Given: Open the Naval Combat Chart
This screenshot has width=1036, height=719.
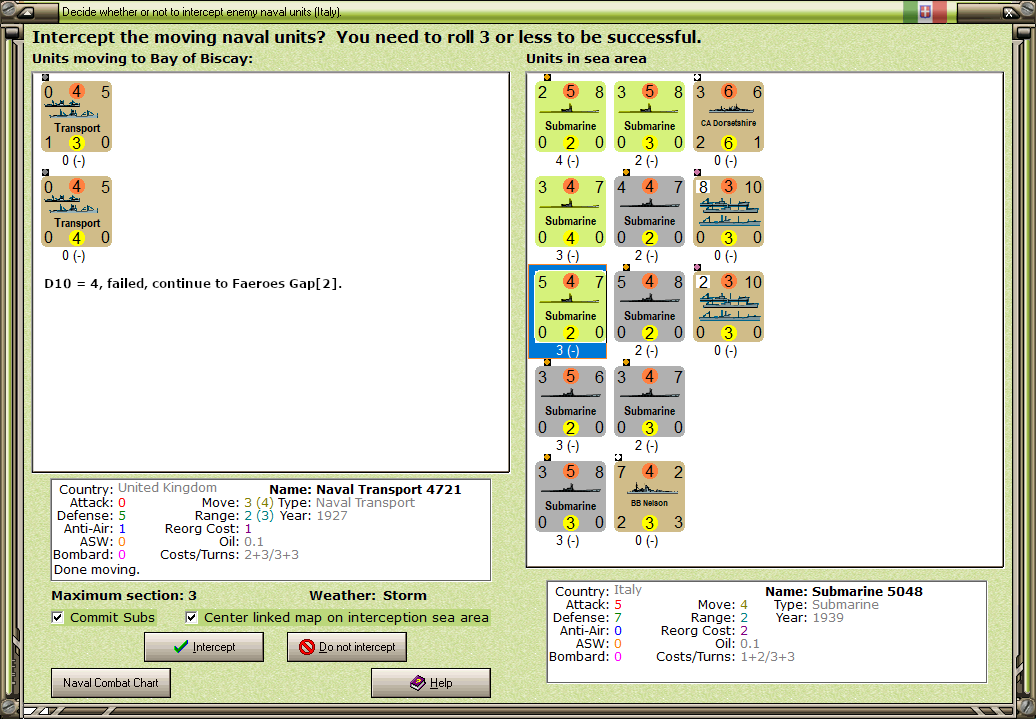Looking at the screenshot, I should (x=111, y=683).
